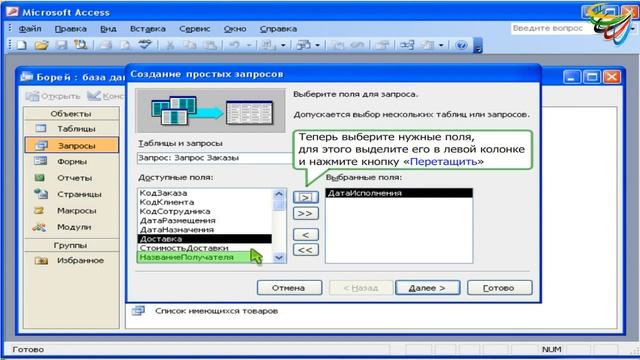Click the '<<' remove all fields button
This screenshot has height=360, width=640.
[x=305, y=250]
